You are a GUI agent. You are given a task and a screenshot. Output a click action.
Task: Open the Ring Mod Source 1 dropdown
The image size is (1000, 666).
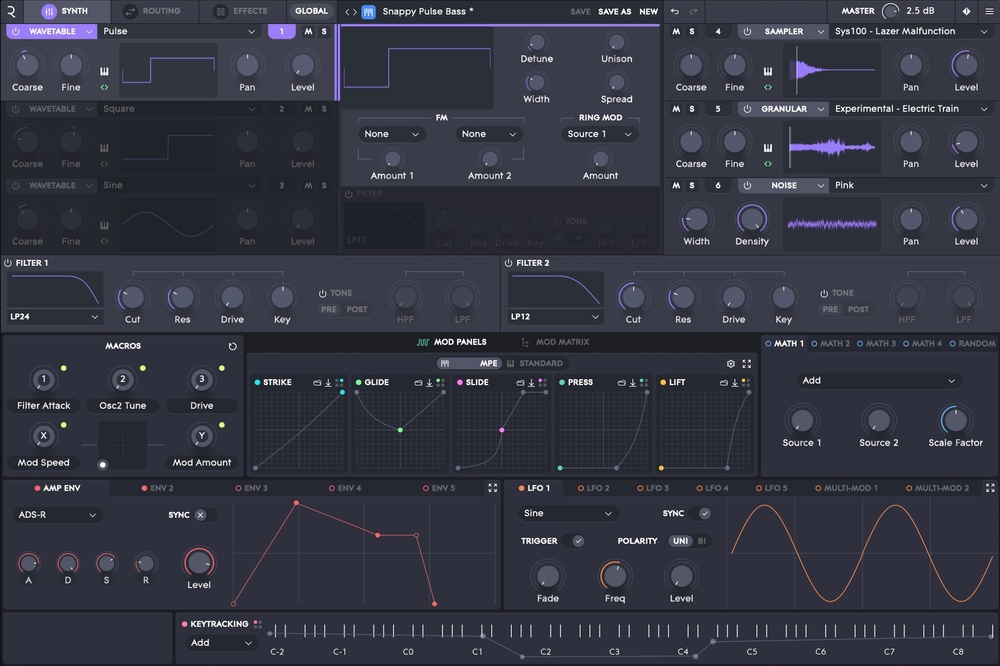tap(600, 134)
